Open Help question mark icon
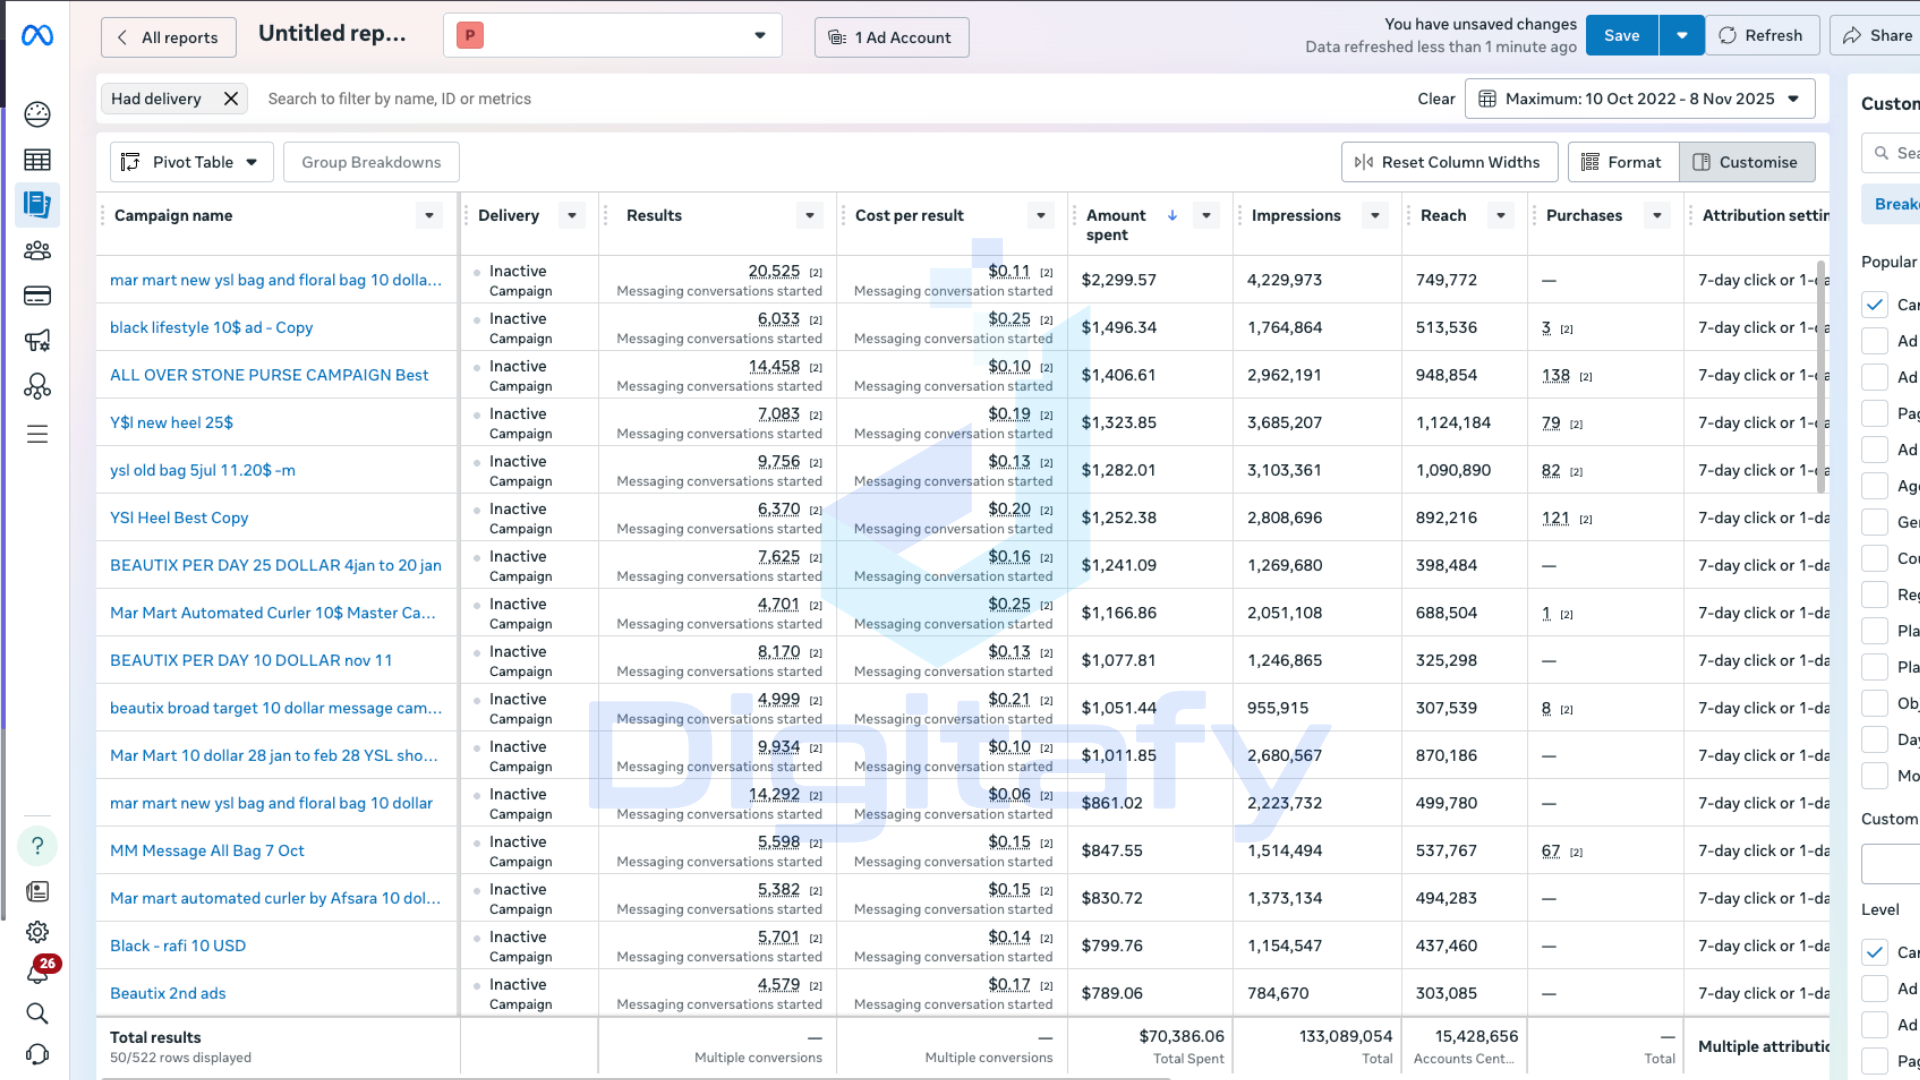The height and width of the screenshot is (1080, 1920). pos(37,846)
